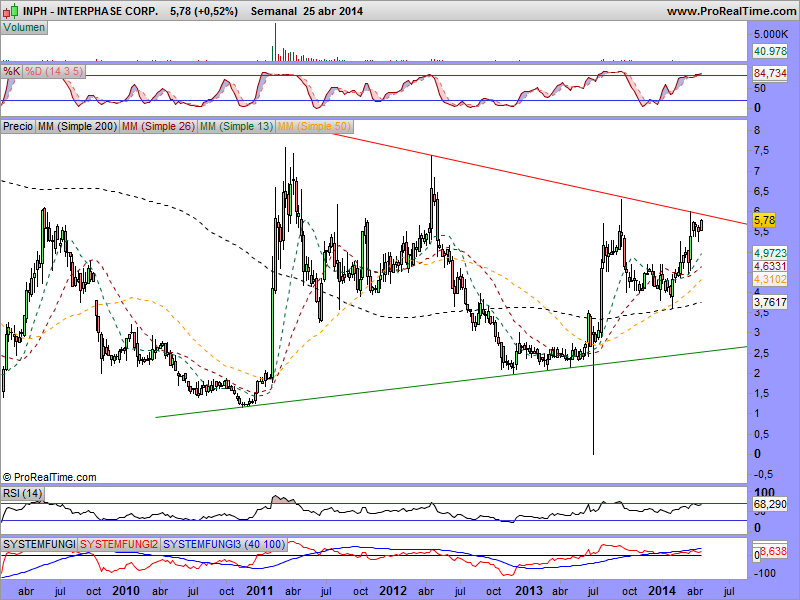This screenshot has width=800, height=600.
Task: Click the © ProRealTime.com copyright text
Action: pyautogui.click(x=49, y=478)
